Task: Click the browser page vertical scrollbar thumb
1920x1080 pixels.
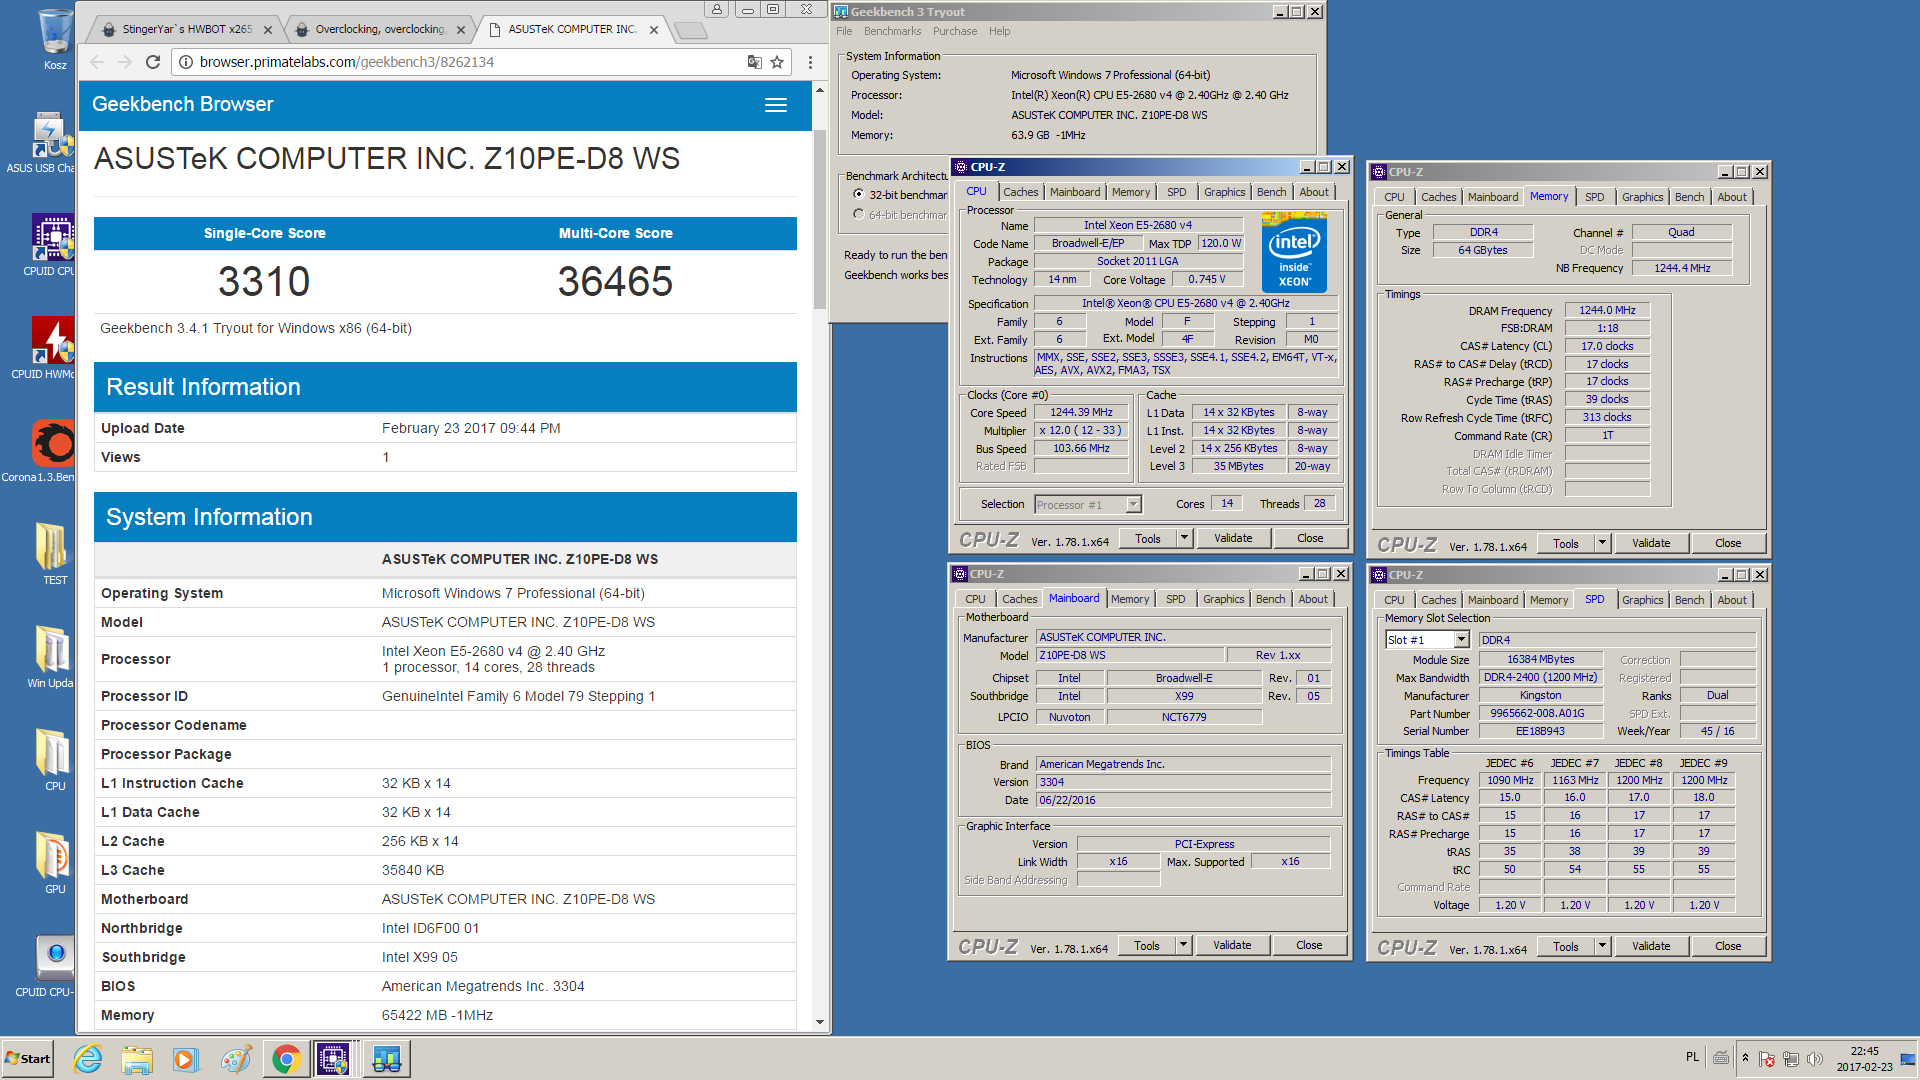Action: (x=820, y=218)
